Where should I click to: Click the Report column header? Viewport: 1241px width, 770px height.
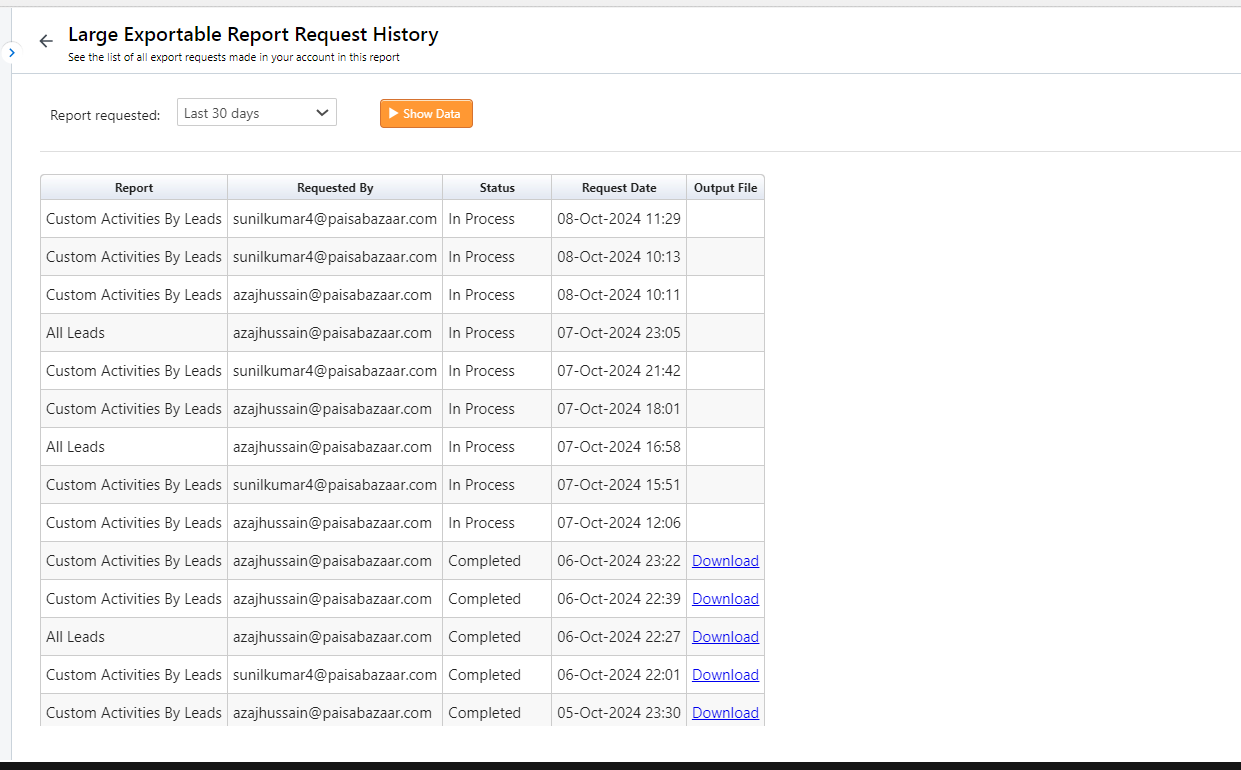coord(134,188)
